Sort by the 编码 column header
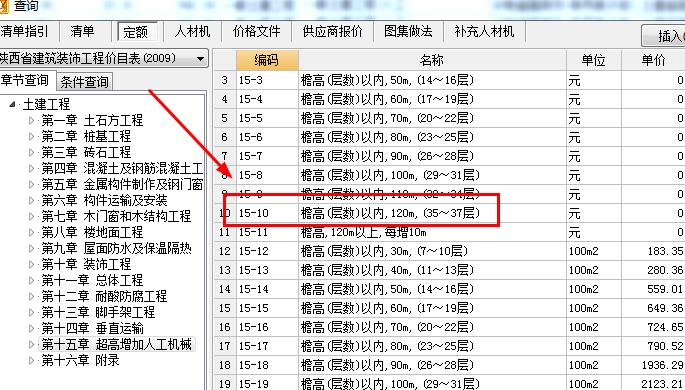This screenshot has height=390, width=685. click(267, 60)
